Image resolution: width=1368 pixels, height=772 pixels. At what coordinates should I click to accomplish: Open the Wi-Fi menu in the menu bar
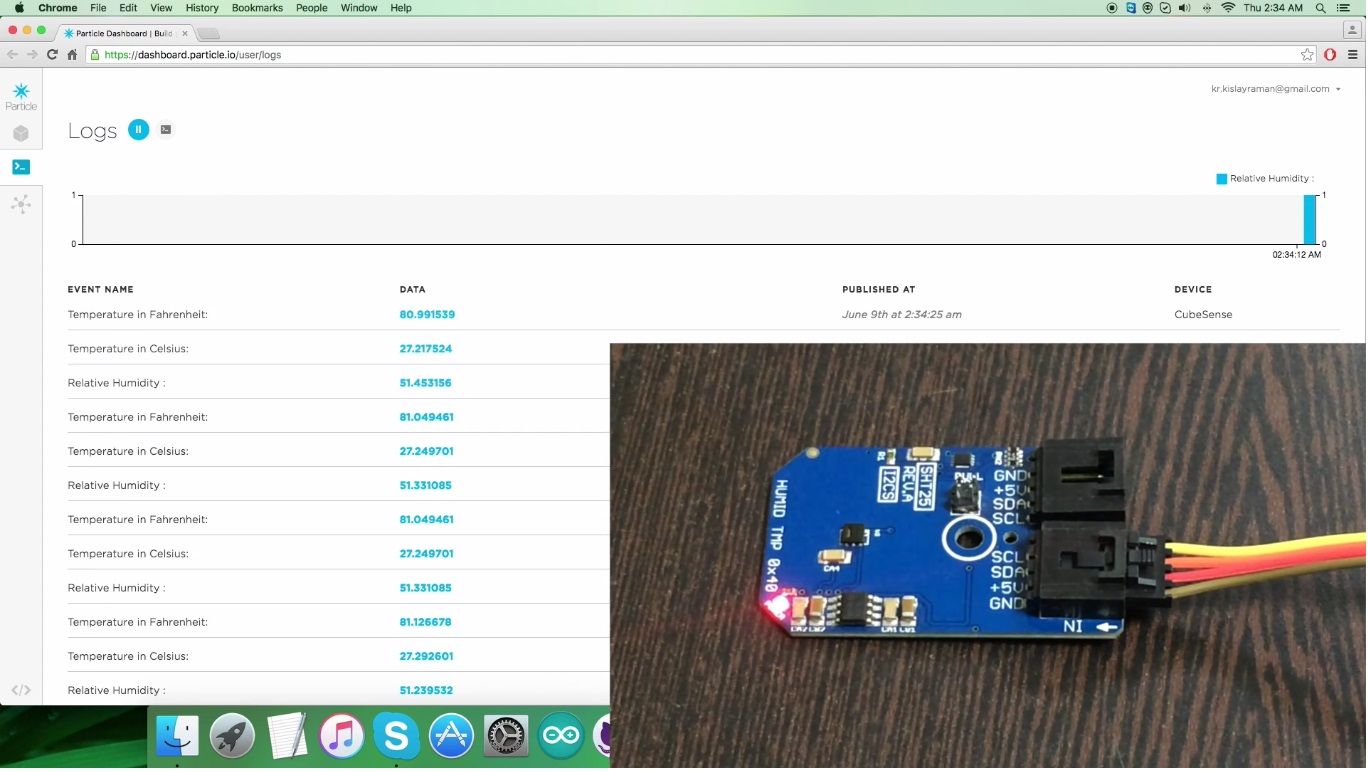coord(1227,7)
